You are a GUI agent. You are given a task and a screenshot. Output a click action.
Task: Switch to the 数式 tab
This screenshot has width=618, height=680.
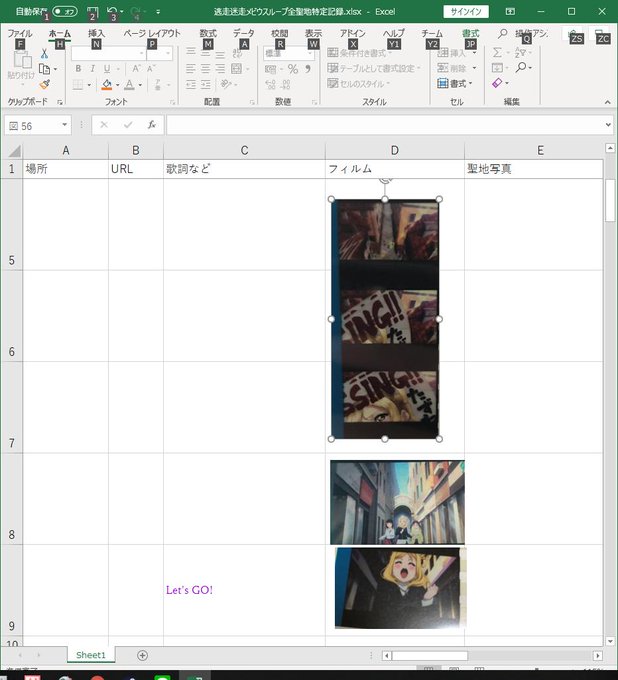click(x=208, y=33)
